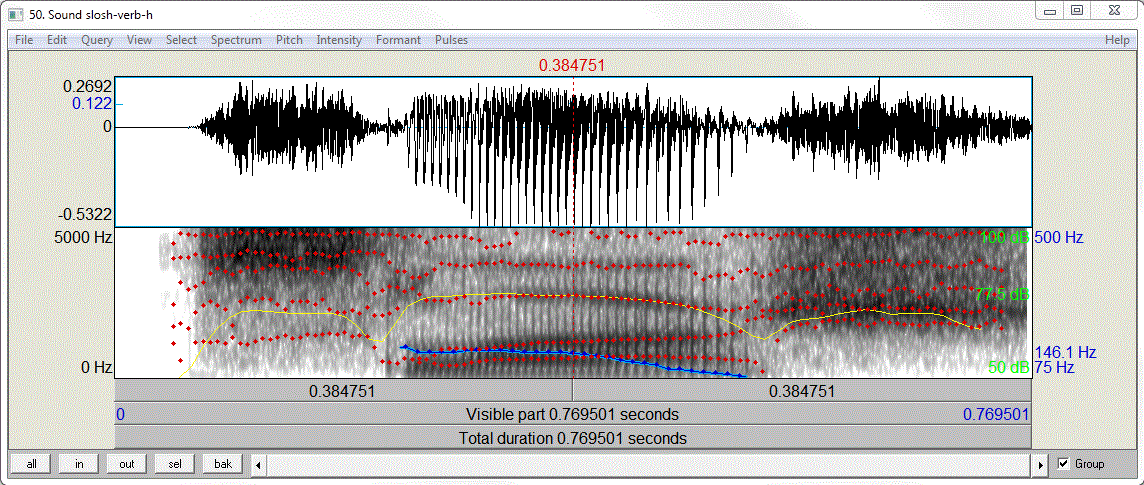
Task: Click the 'in' zoom button
Action: click(79, 464)
